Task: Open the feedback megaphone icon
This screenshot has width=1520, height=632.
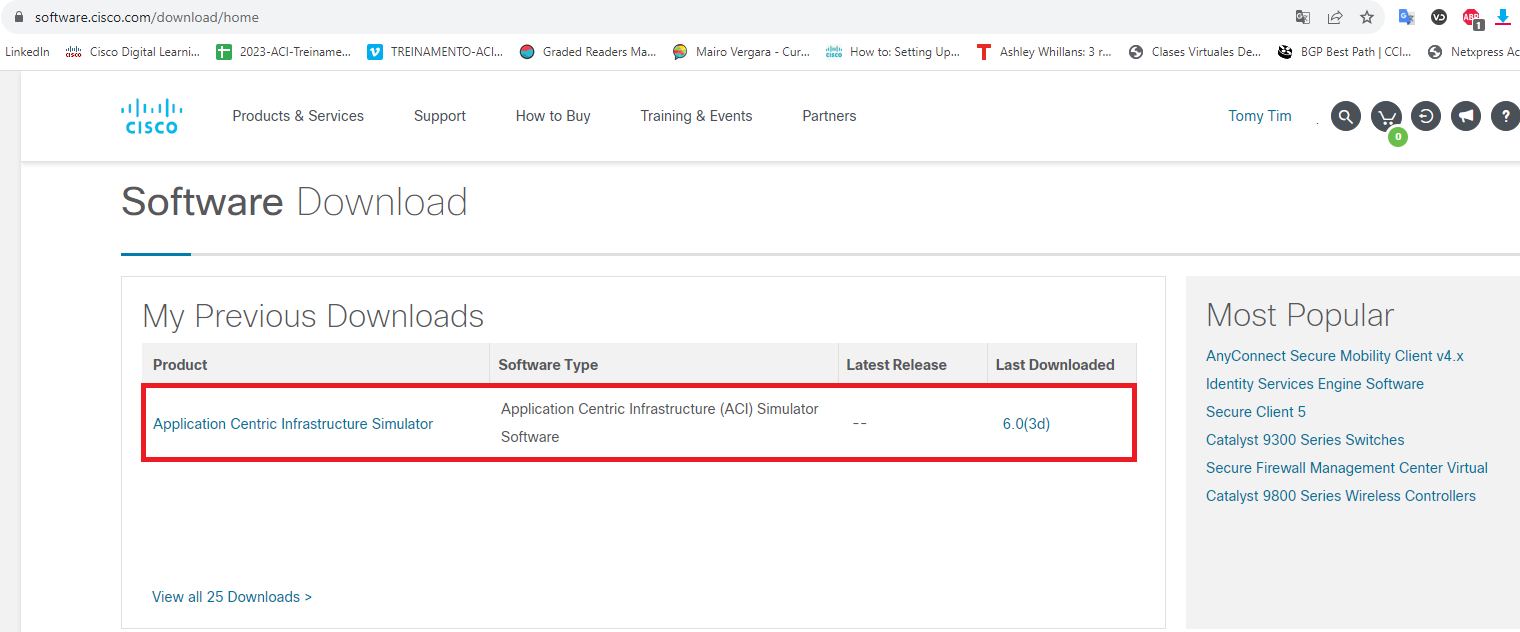Action: click(1465, 115)
